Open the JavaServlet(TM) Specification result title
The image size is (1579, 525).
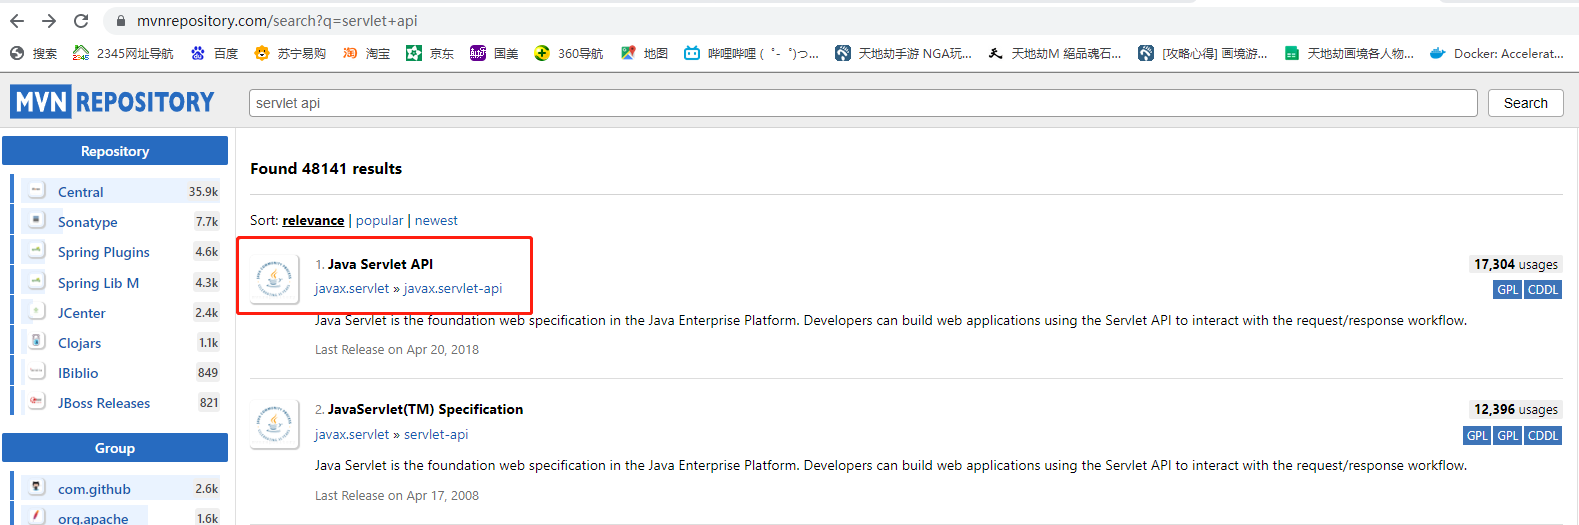pyautogui.click(x=425, y=409)
